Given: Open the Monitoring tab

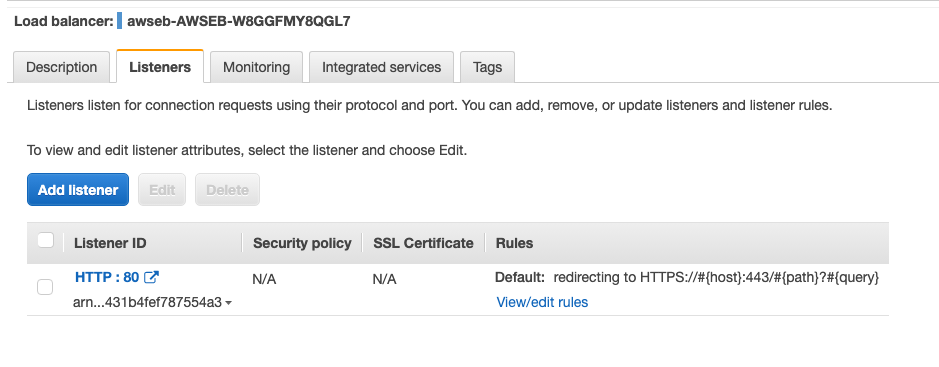Looking at the screenshot, I should pos(256,67).
